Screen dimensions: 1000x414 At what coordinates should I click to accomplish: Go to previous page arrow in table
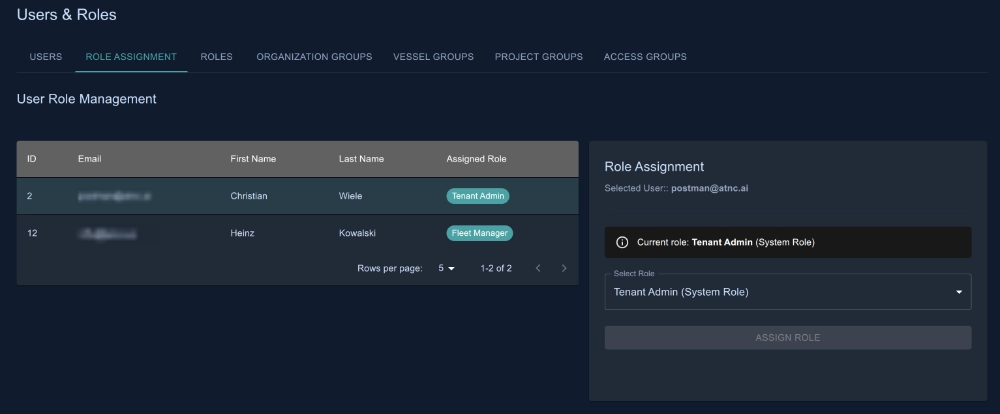[538, 268]
